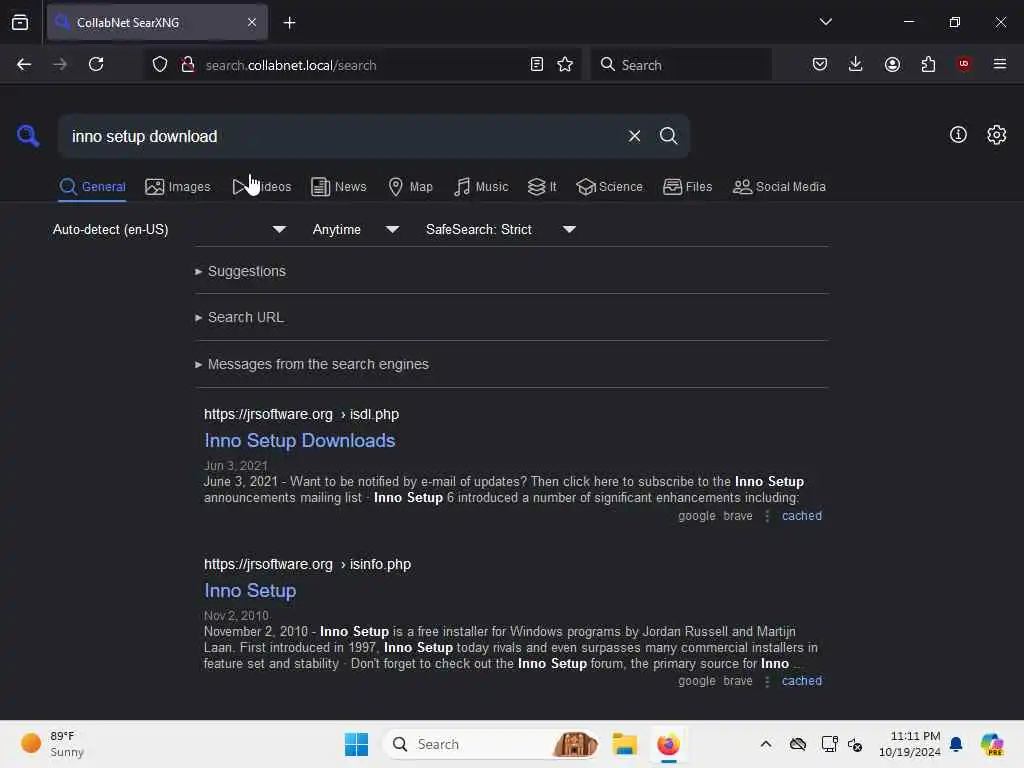1024x768 pixels.
Task: Open the extensions puzzle icon
Action: pyautogui.click(x=928, y=64)
